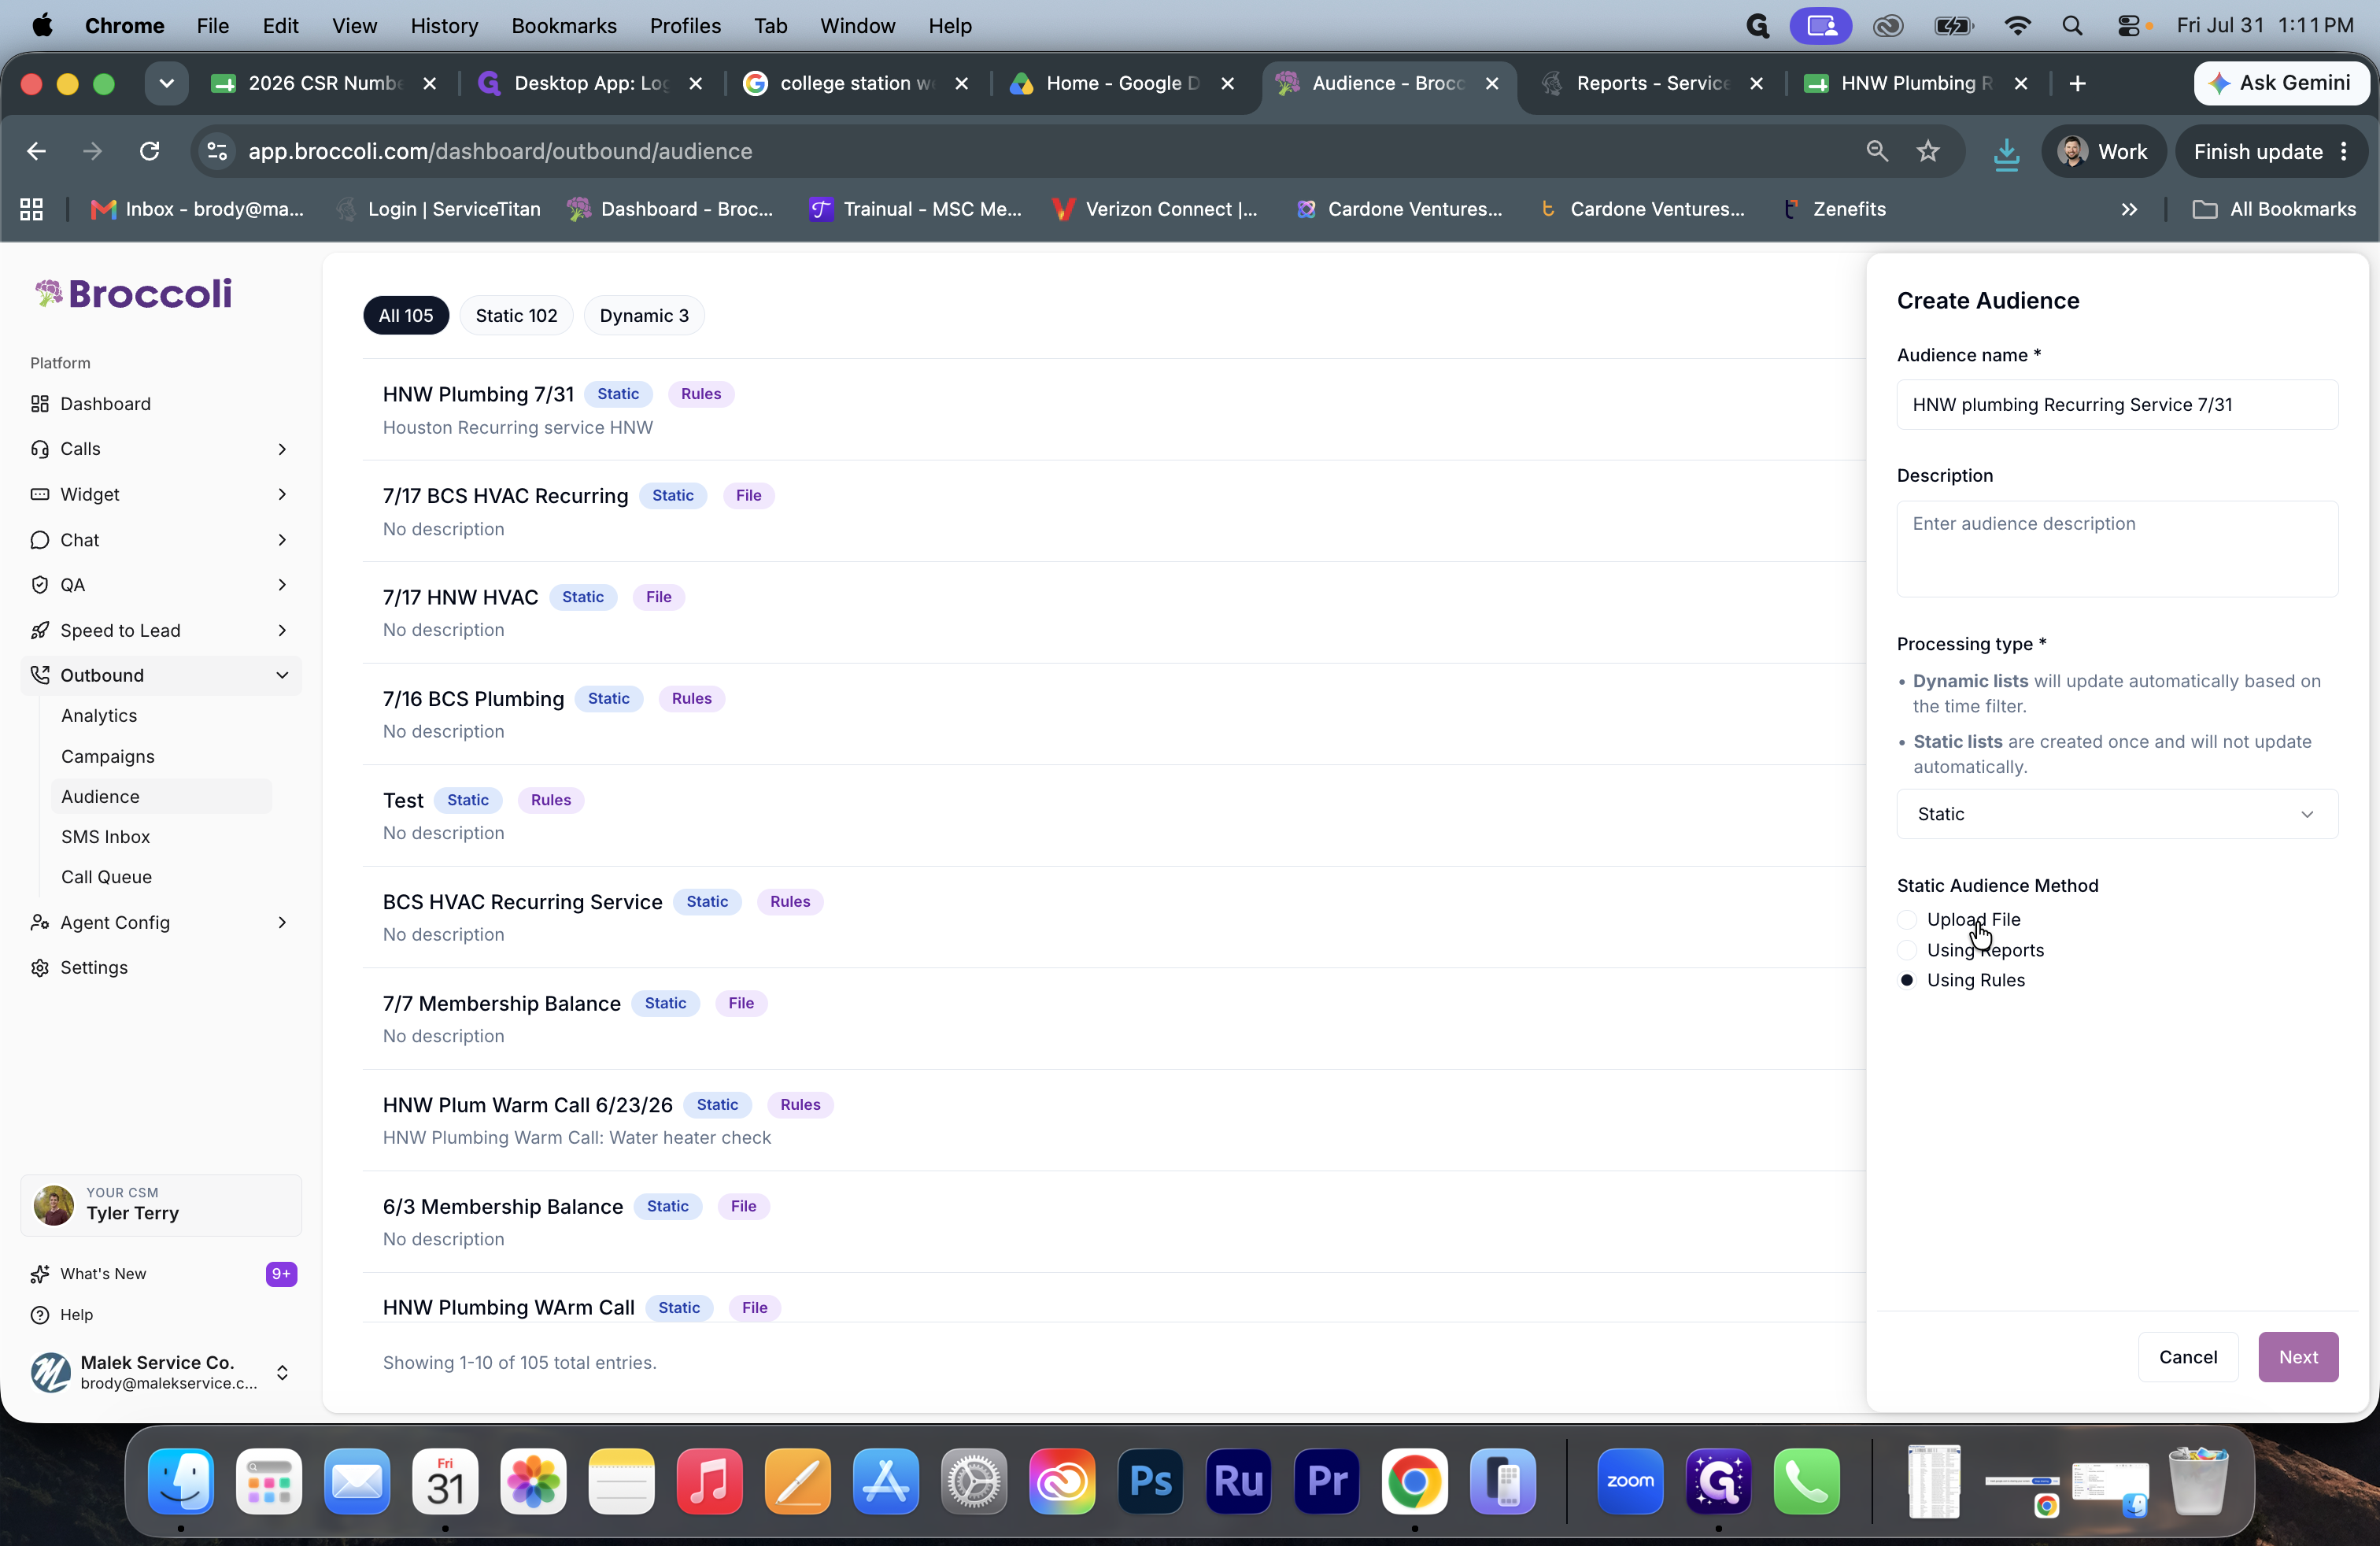Open Finder from the dock
This screenshot has height=1546, width=2380.
click(x=181, y=1481)
